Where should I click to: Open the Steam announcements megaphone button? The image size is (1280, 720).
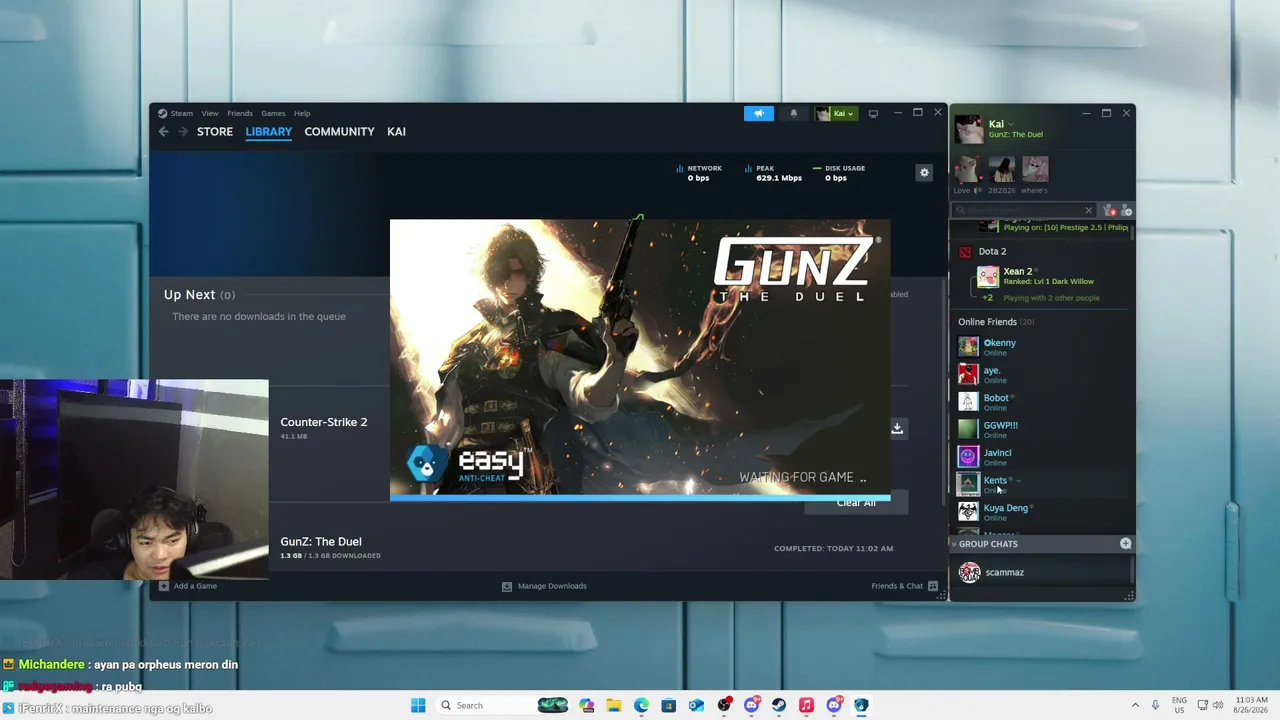click(758, 113)
